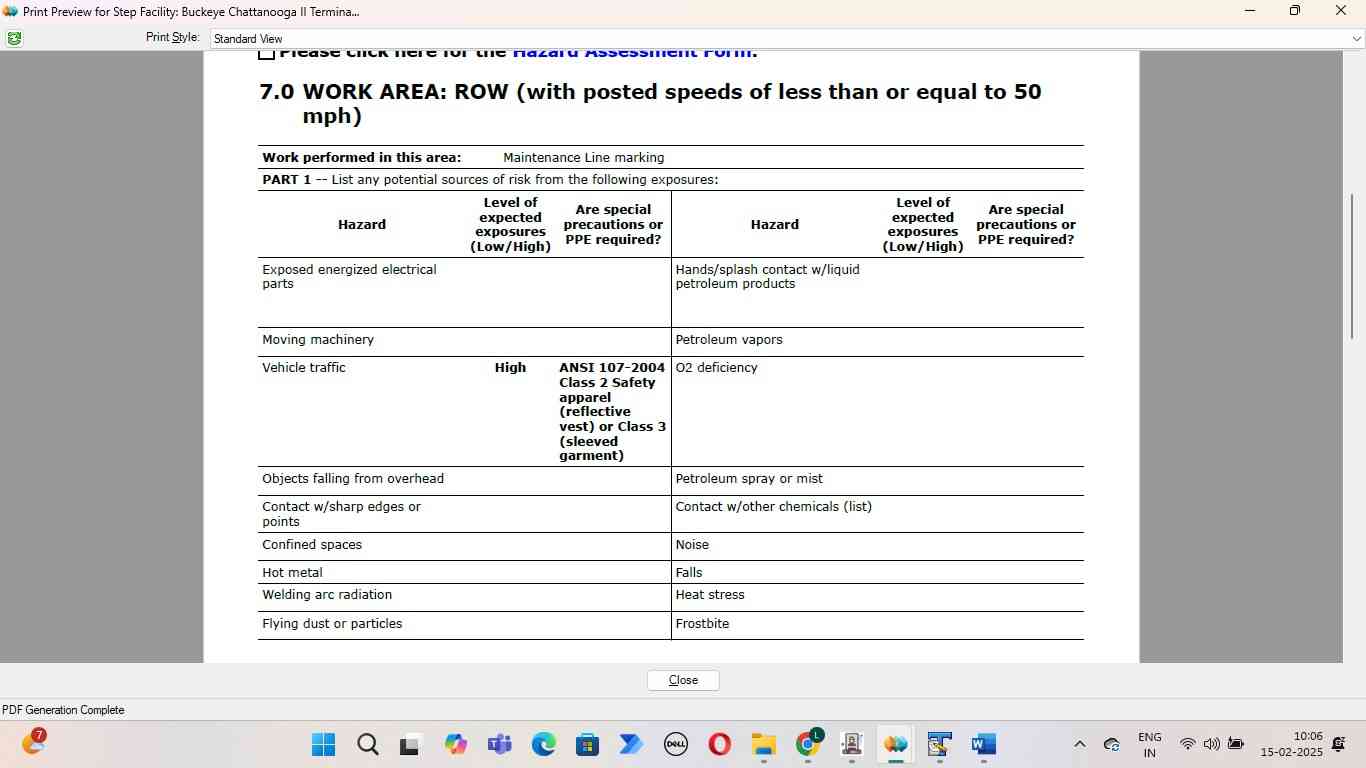1366x768 pixels.
Task: Open File Explorer from the taskbar
Action: [763, 744]
